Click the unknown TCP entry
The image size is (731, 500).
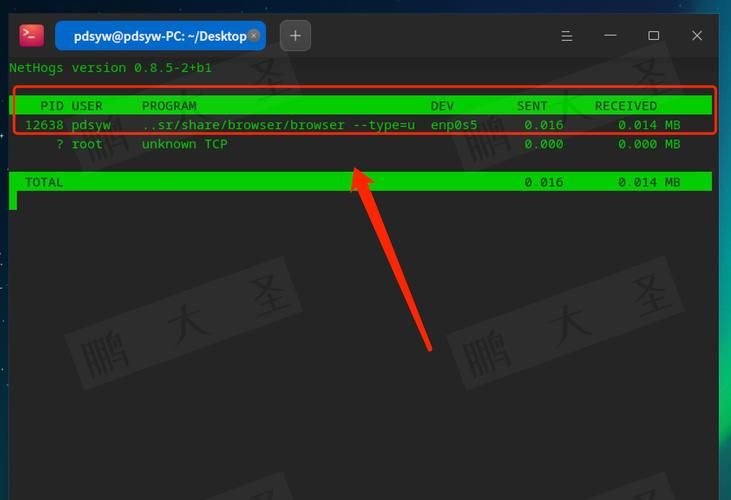tap(184, 144)
